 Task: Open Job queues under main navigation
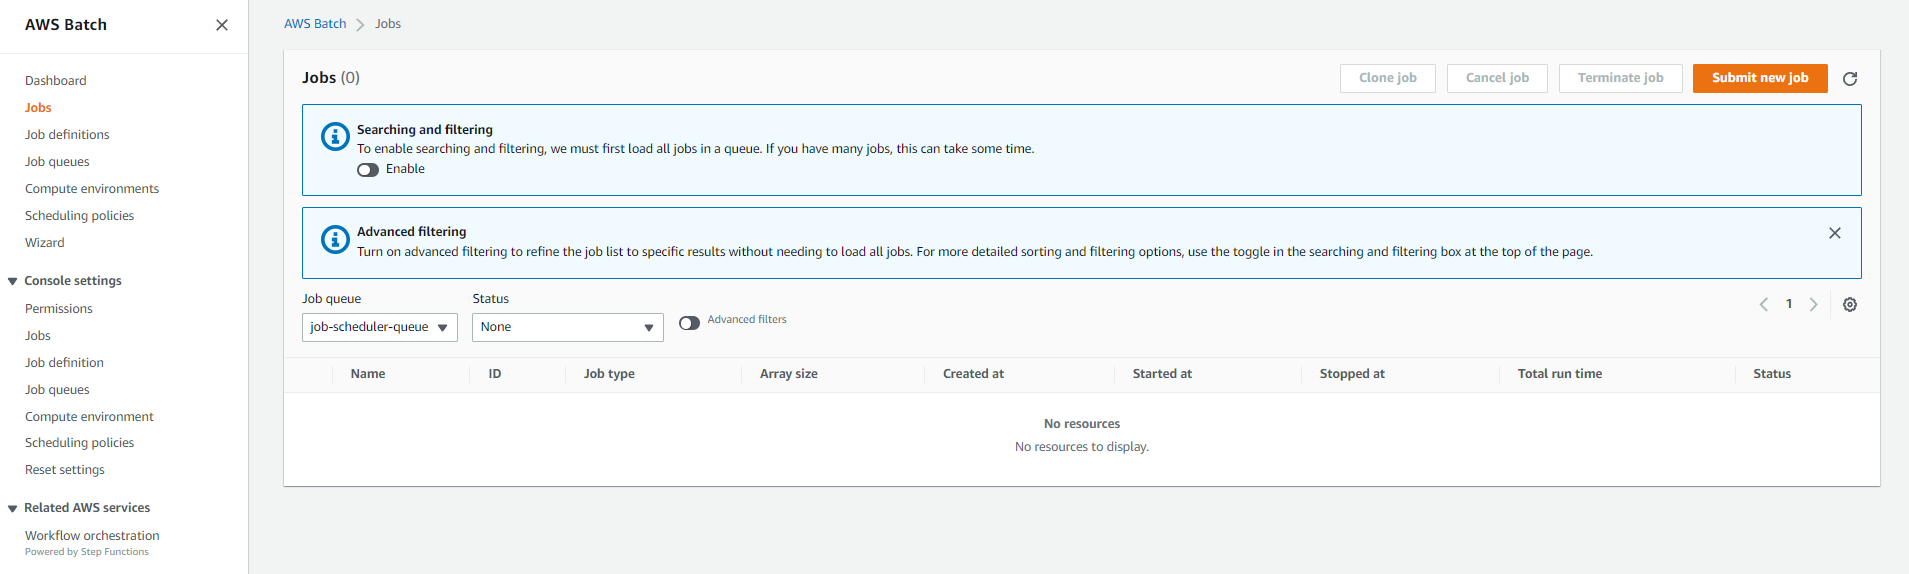(57, 162)
